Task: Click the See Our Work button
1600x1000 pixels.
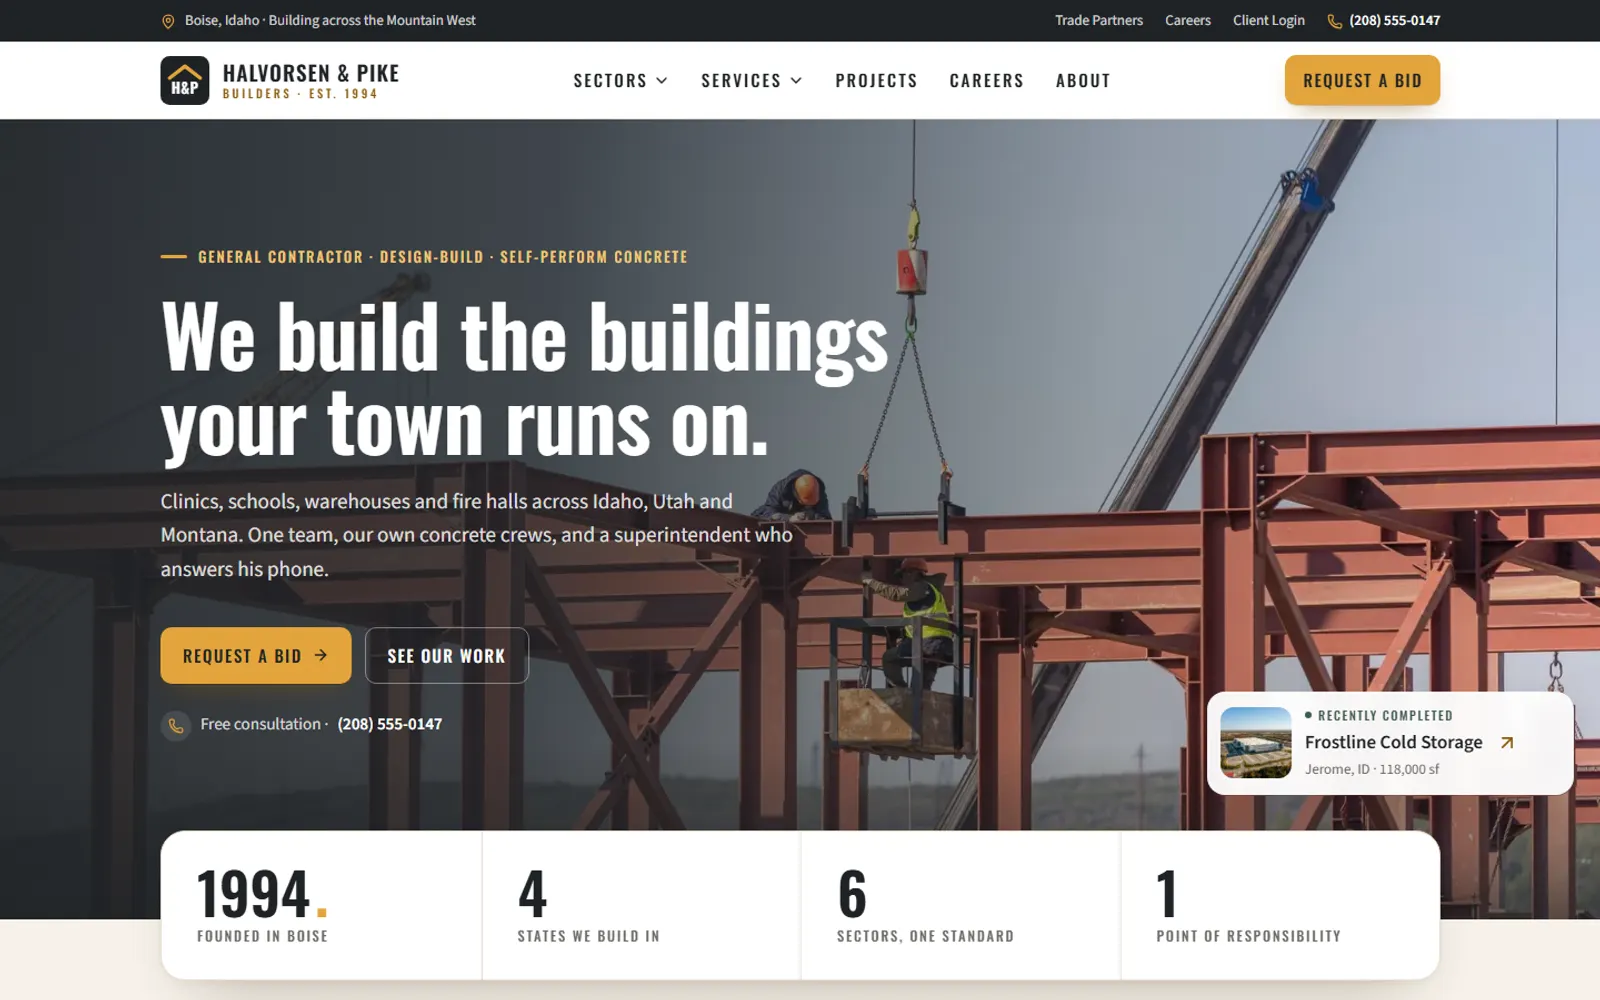Action: pos(447,656)
